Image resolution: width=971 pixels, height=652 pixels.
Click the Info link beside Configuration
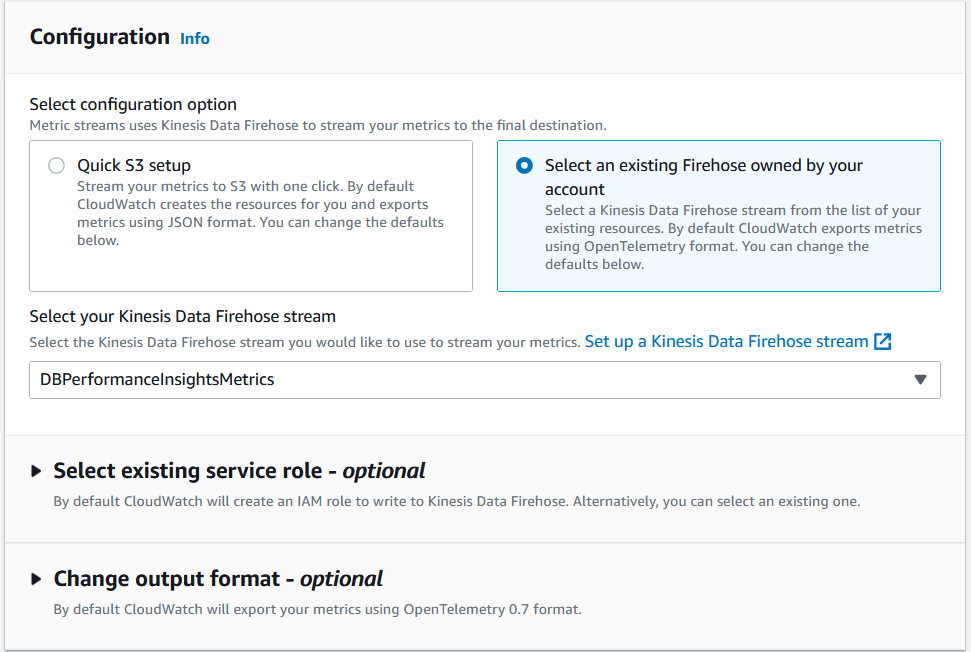coord(194,38)
